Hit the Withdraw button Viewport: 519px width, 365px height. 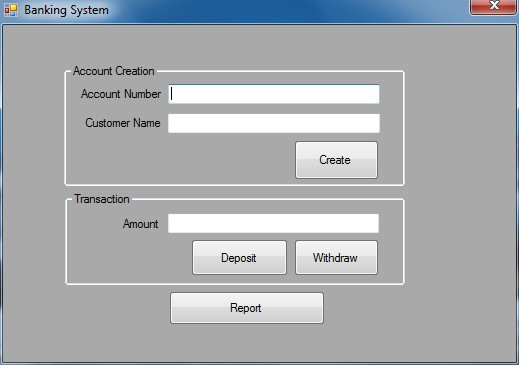(336, 258)
